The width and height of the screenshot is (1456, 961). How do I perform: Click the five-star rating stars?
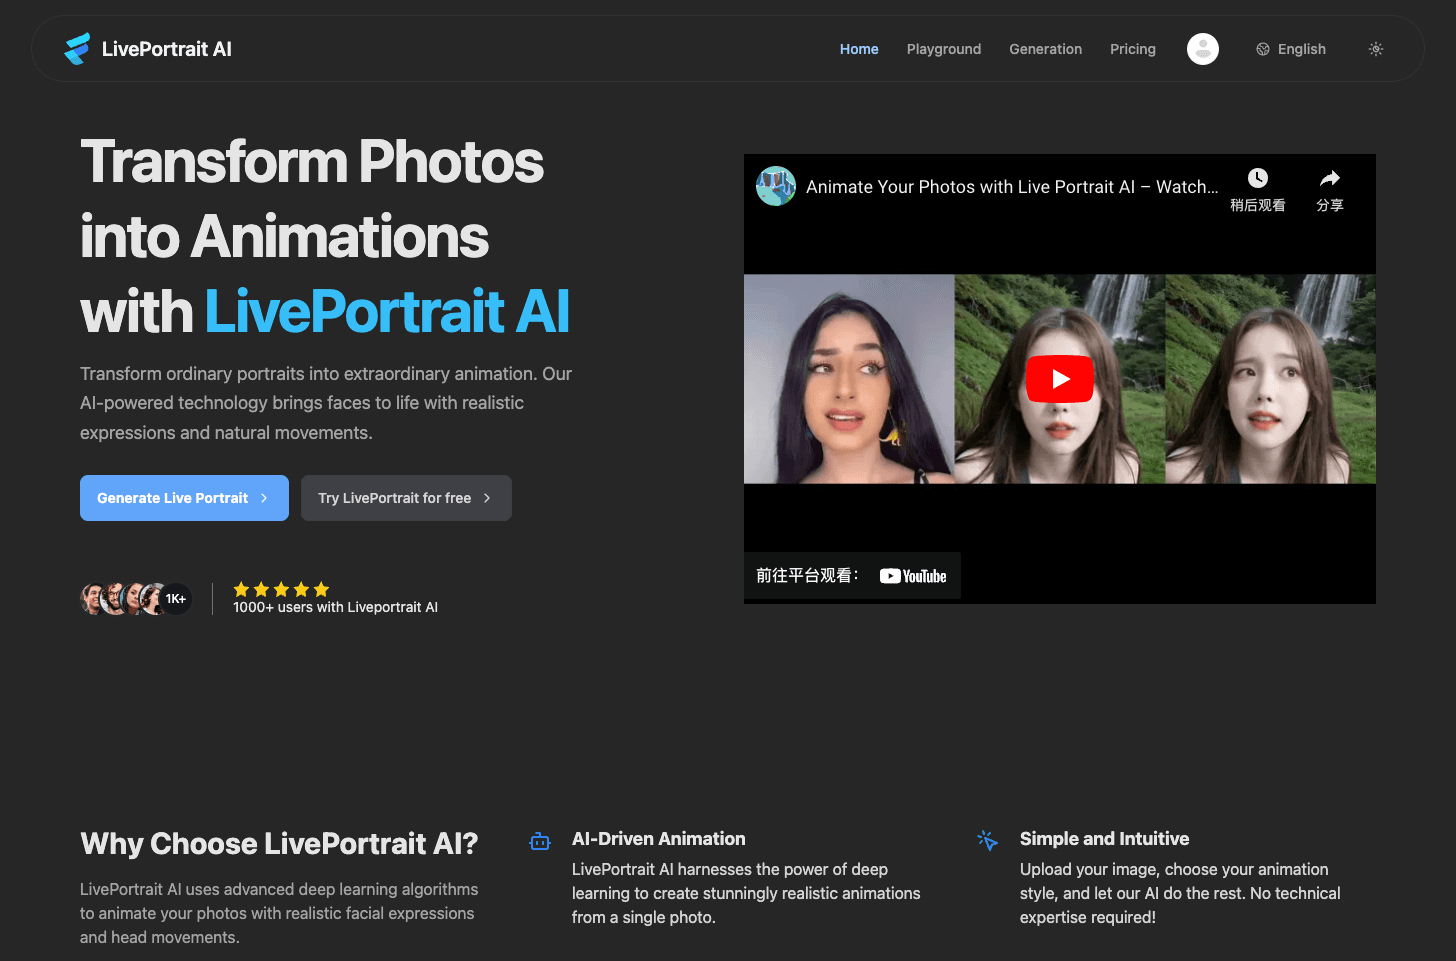pyautogui.click(x=281, y=589)
